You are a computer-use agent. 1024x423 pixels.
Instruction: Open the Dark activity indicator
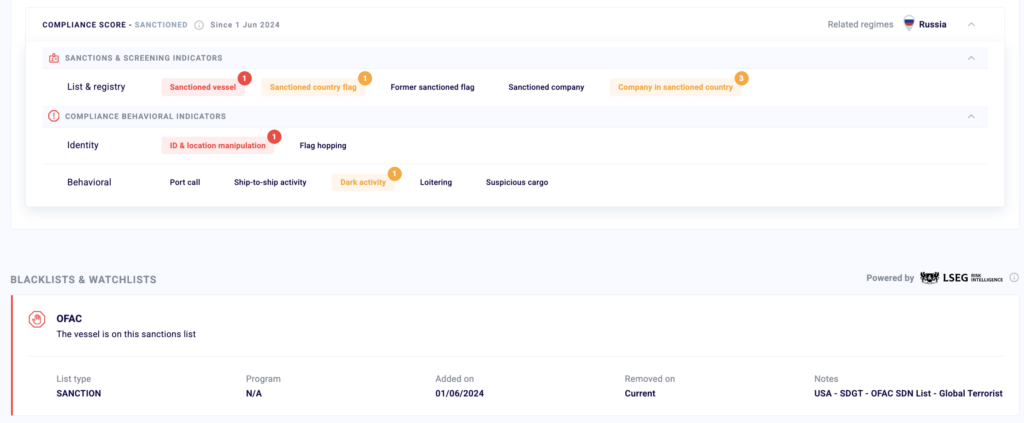point(363,183)
